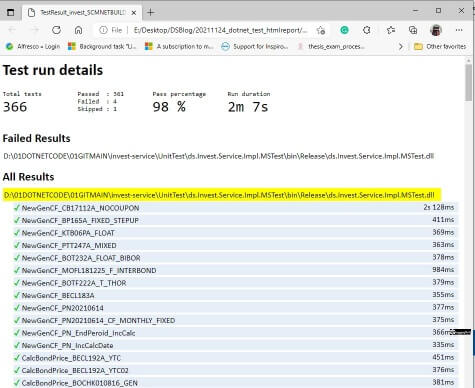Viewport: 475px width, 388px height.
Task: Expand more bookmarks chevron
Action: pos(401,46)
